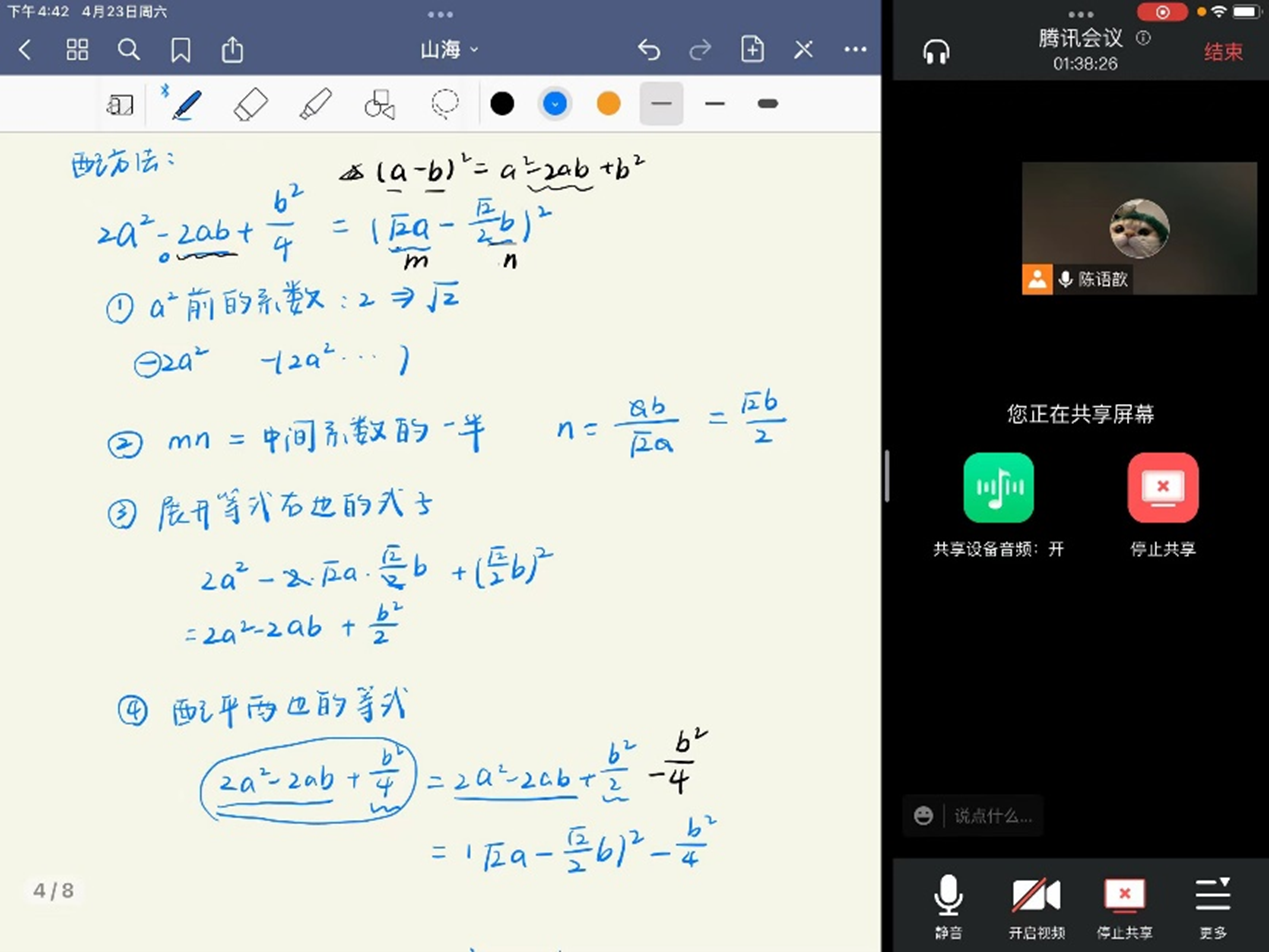Choose the orange pen color
This screenshot has height=952, width=1269.
point(608,104)
